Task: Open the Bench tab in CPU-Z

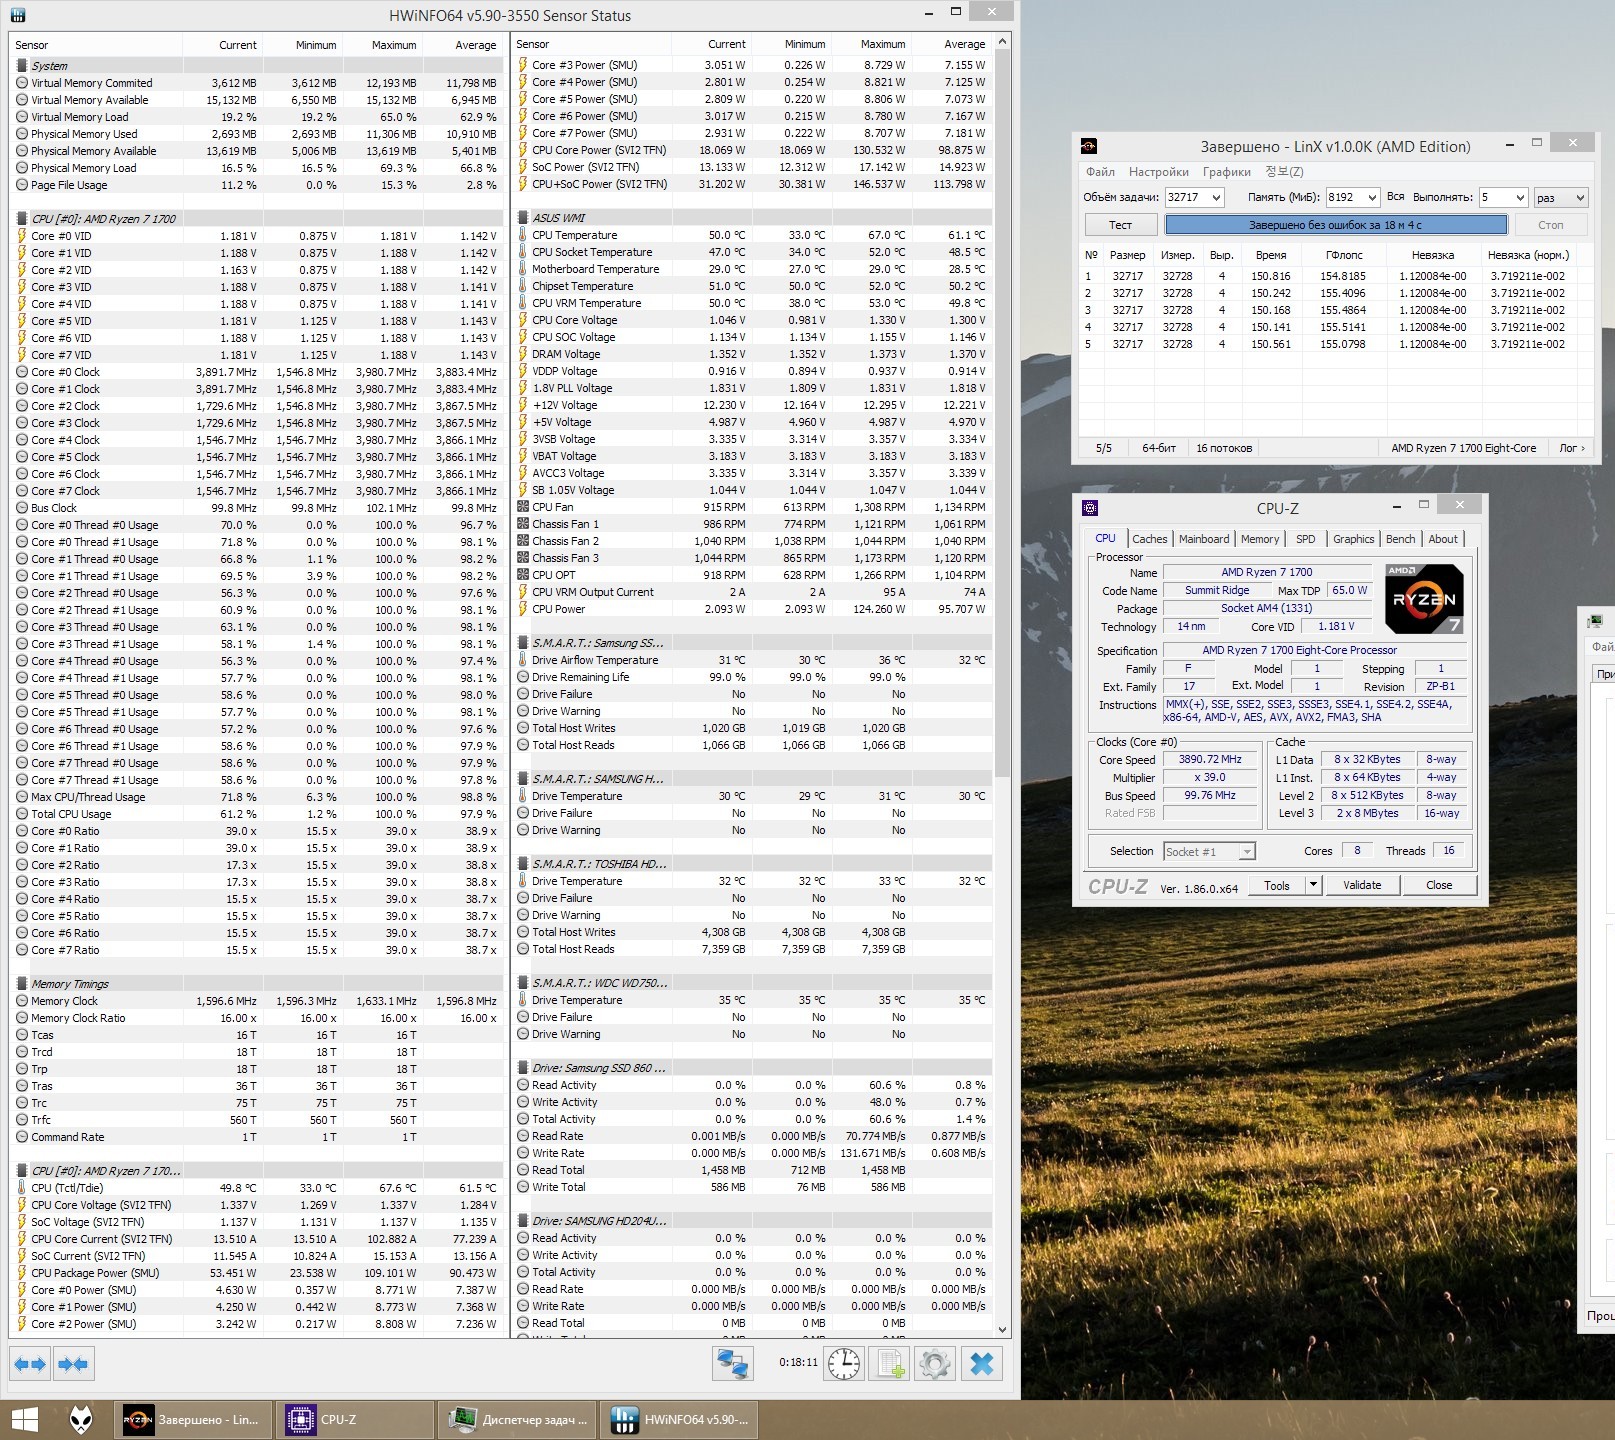Action: click(1401, 539)
